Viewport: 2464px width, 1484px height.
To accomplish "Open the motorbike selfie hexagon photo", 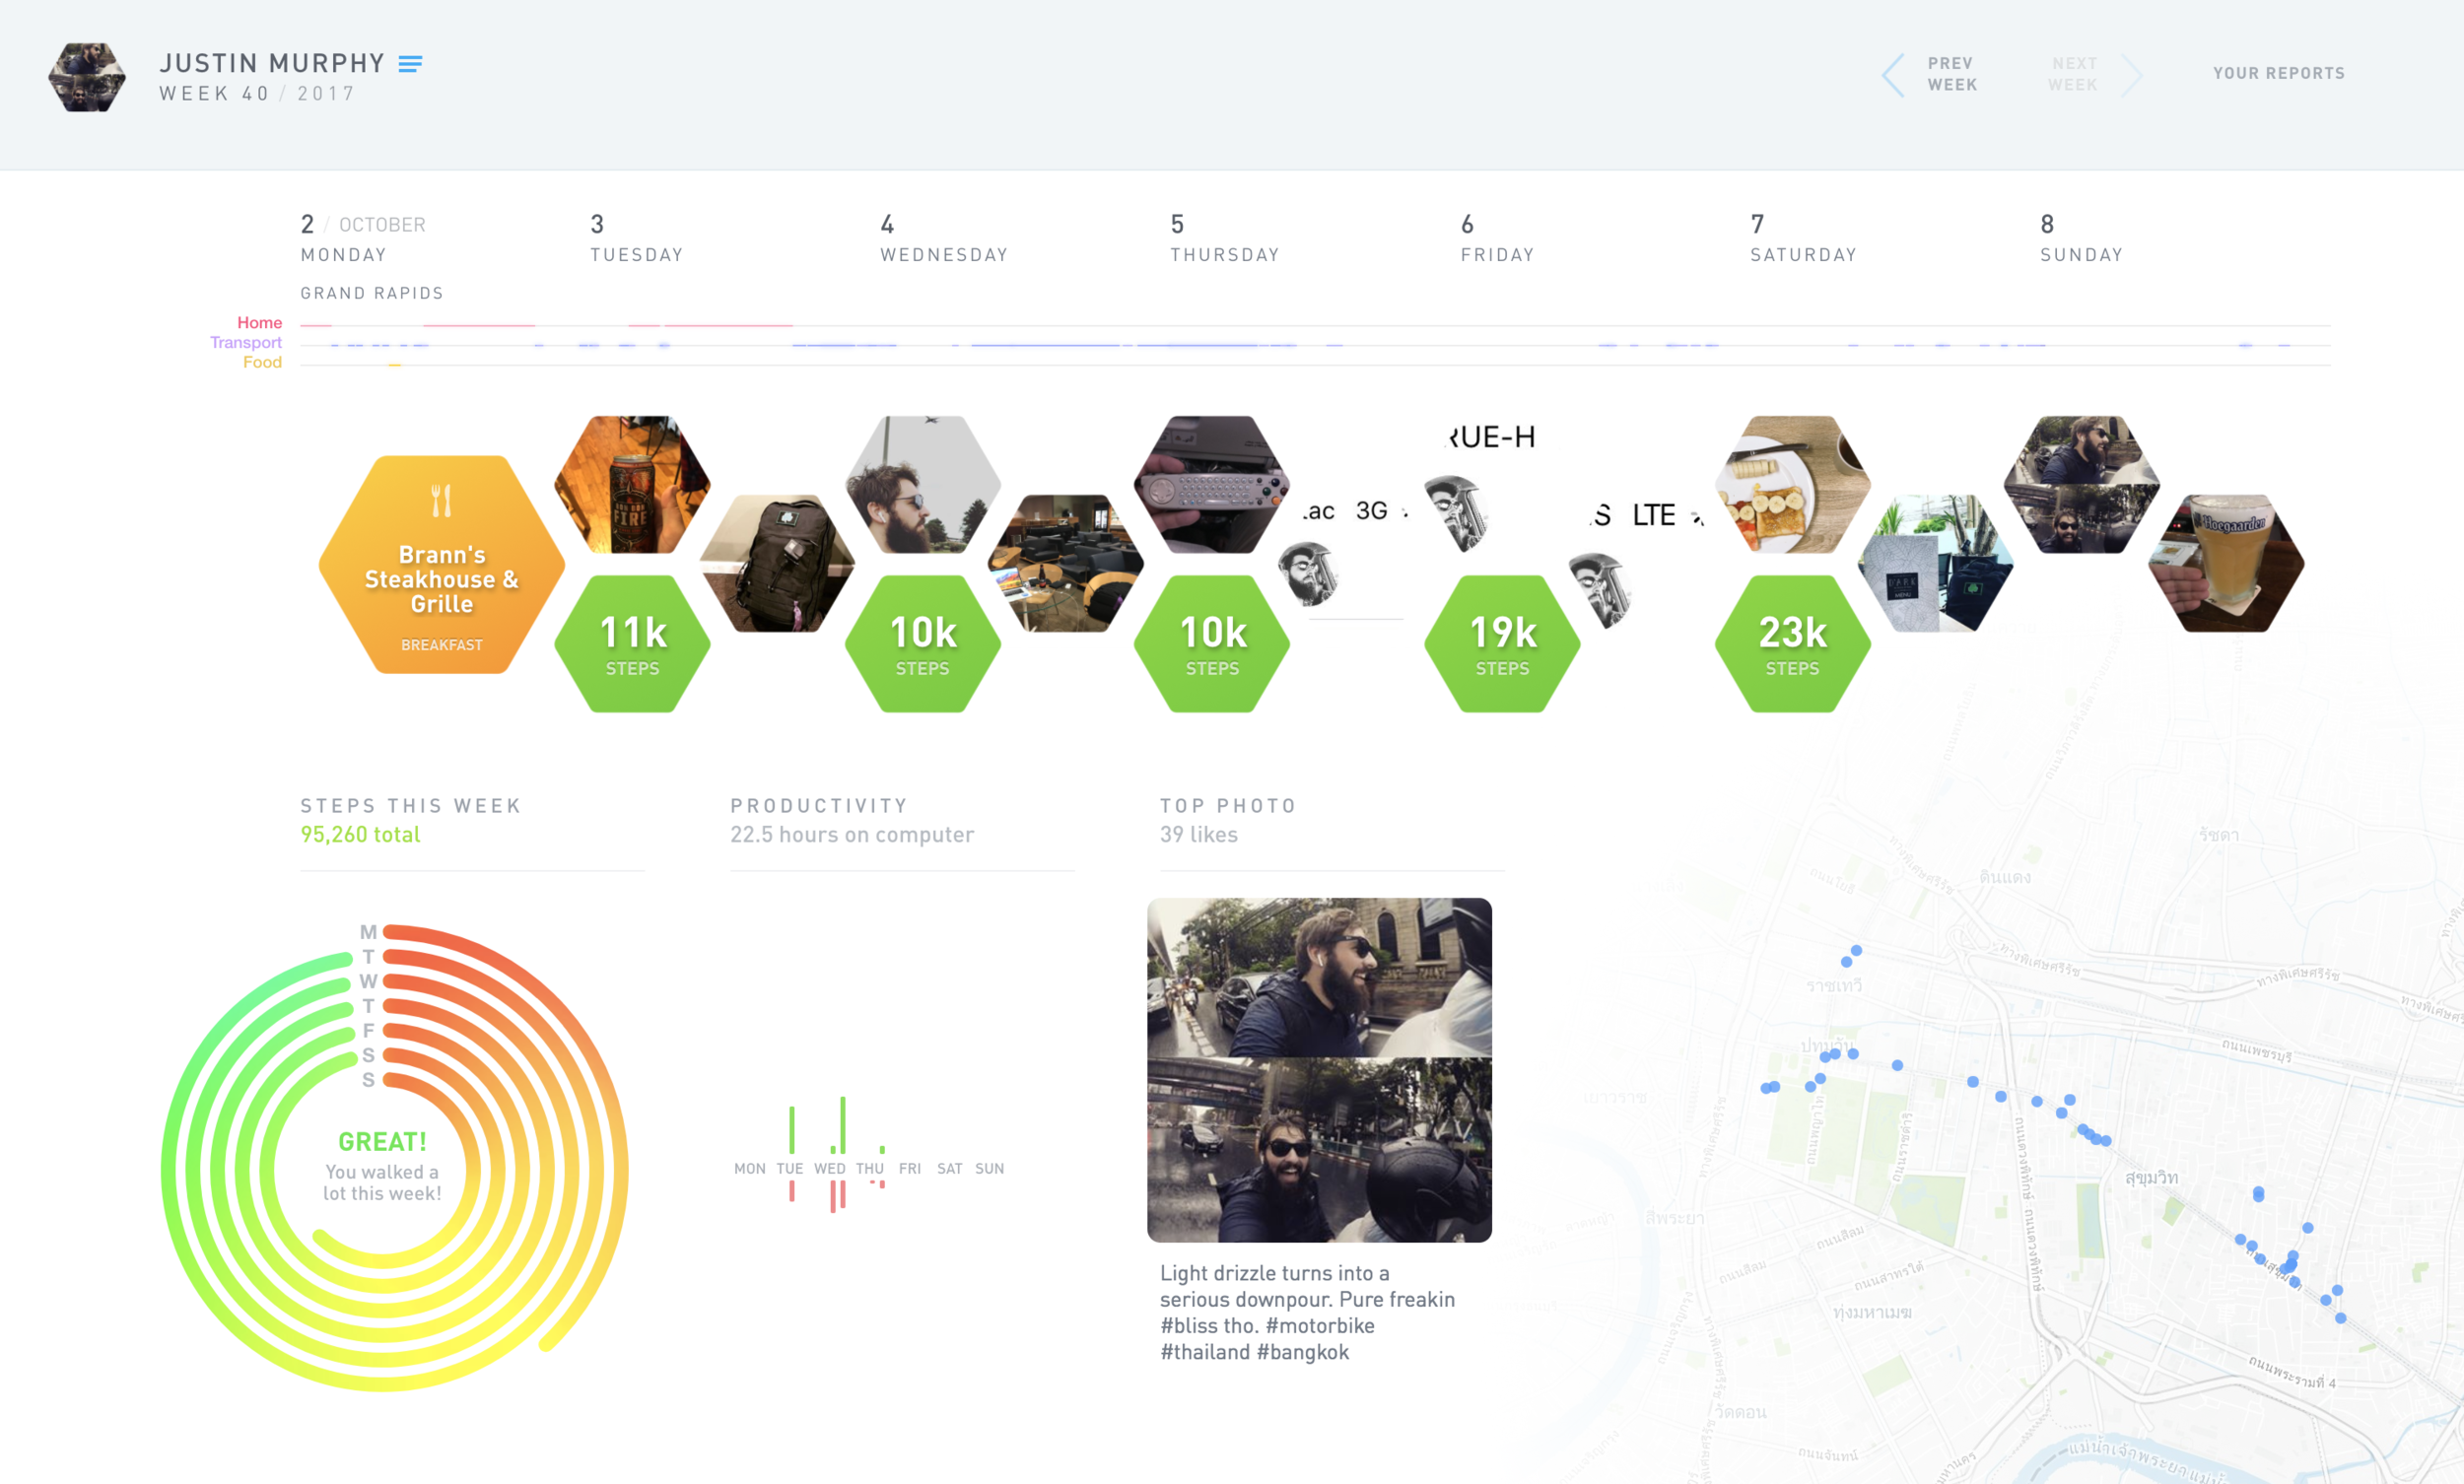I will 2082,484.
